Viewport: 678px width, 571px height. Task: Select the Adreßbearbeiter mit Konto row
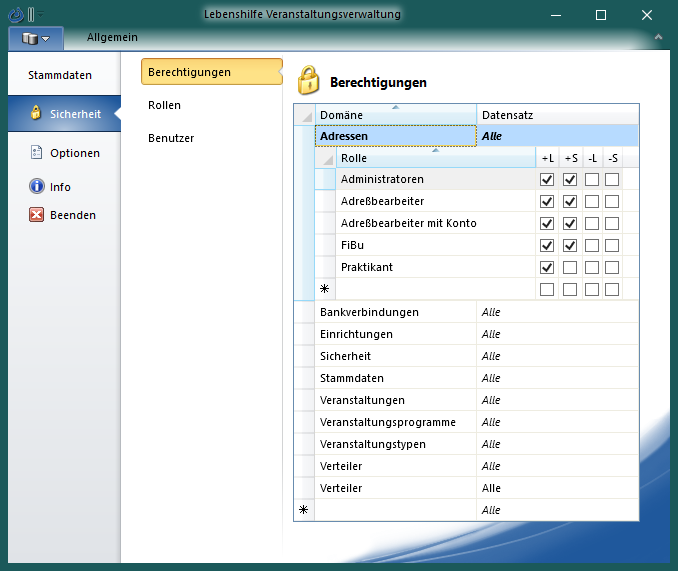pyautogui.click(x=436, y=223)
